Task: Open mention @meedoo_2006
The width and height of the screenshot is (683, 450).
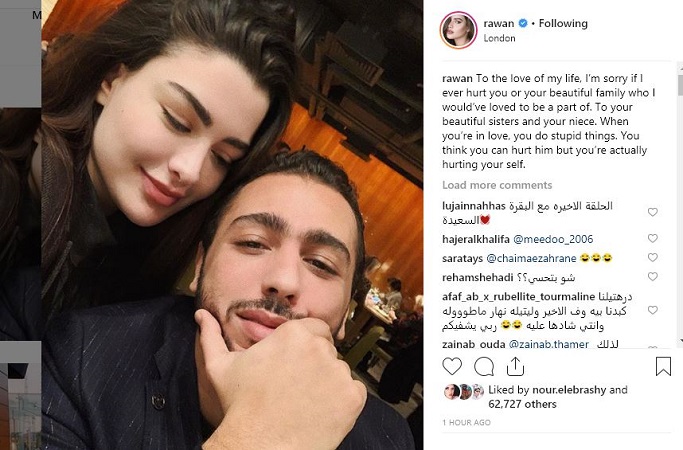Action: (553, 239)
